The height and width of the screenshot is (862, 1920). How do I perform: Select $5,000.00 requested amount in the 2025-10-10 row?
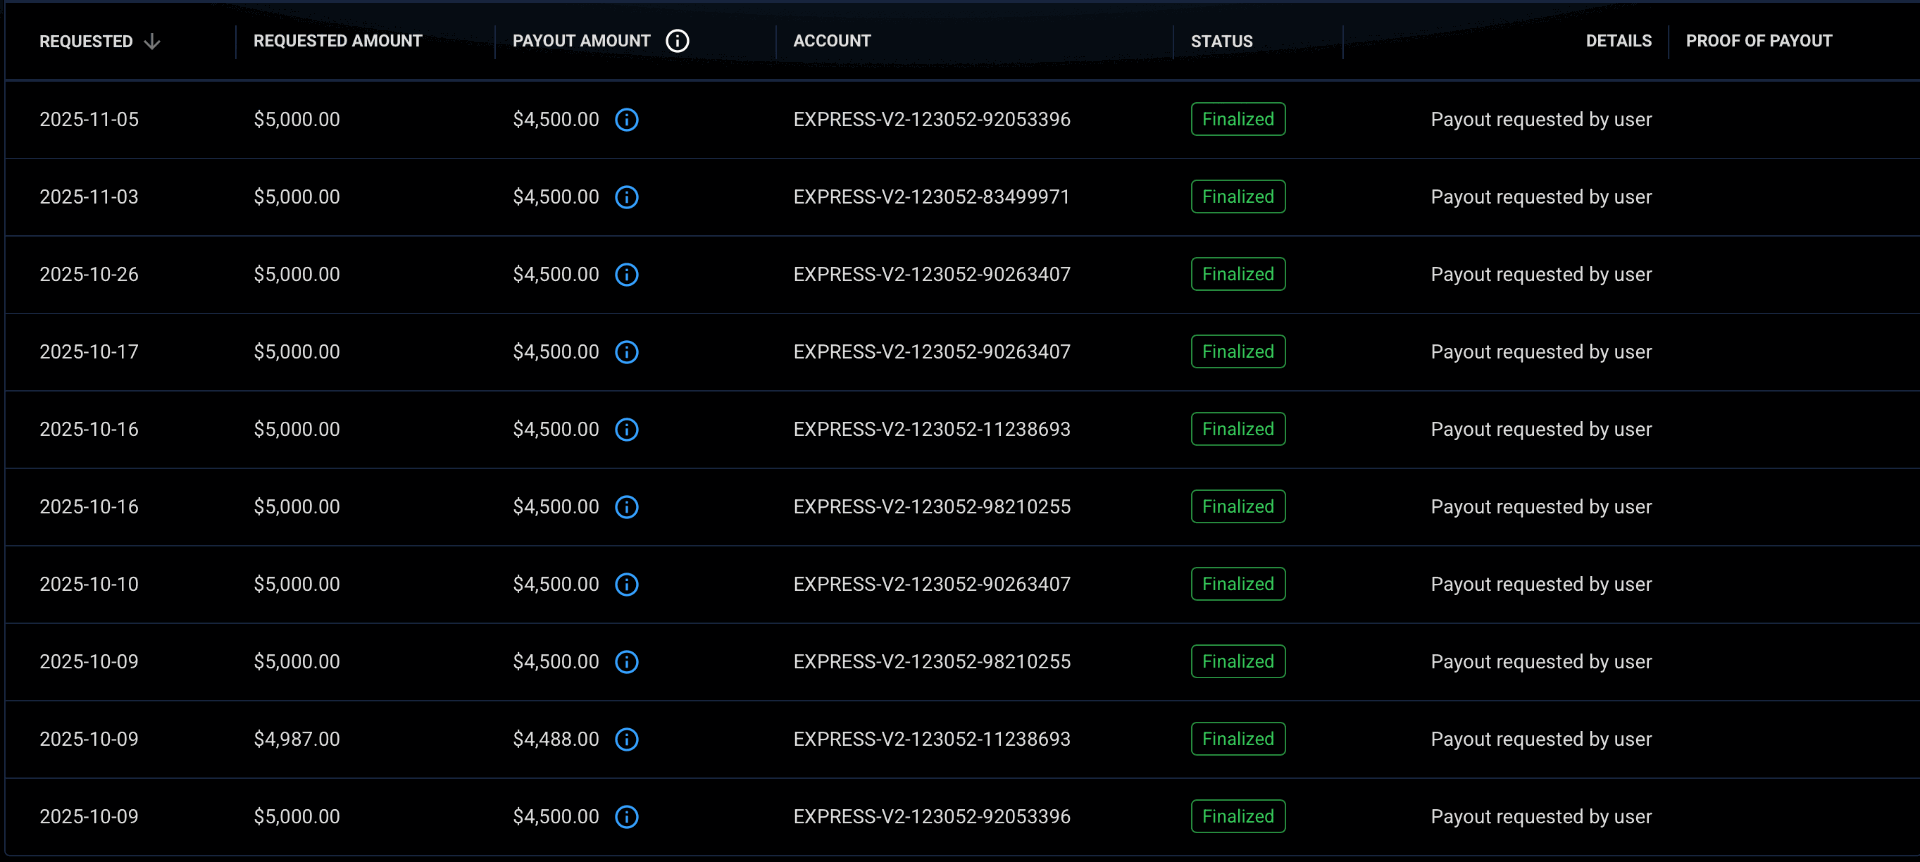pyautogui.click(x=297, y=585)
